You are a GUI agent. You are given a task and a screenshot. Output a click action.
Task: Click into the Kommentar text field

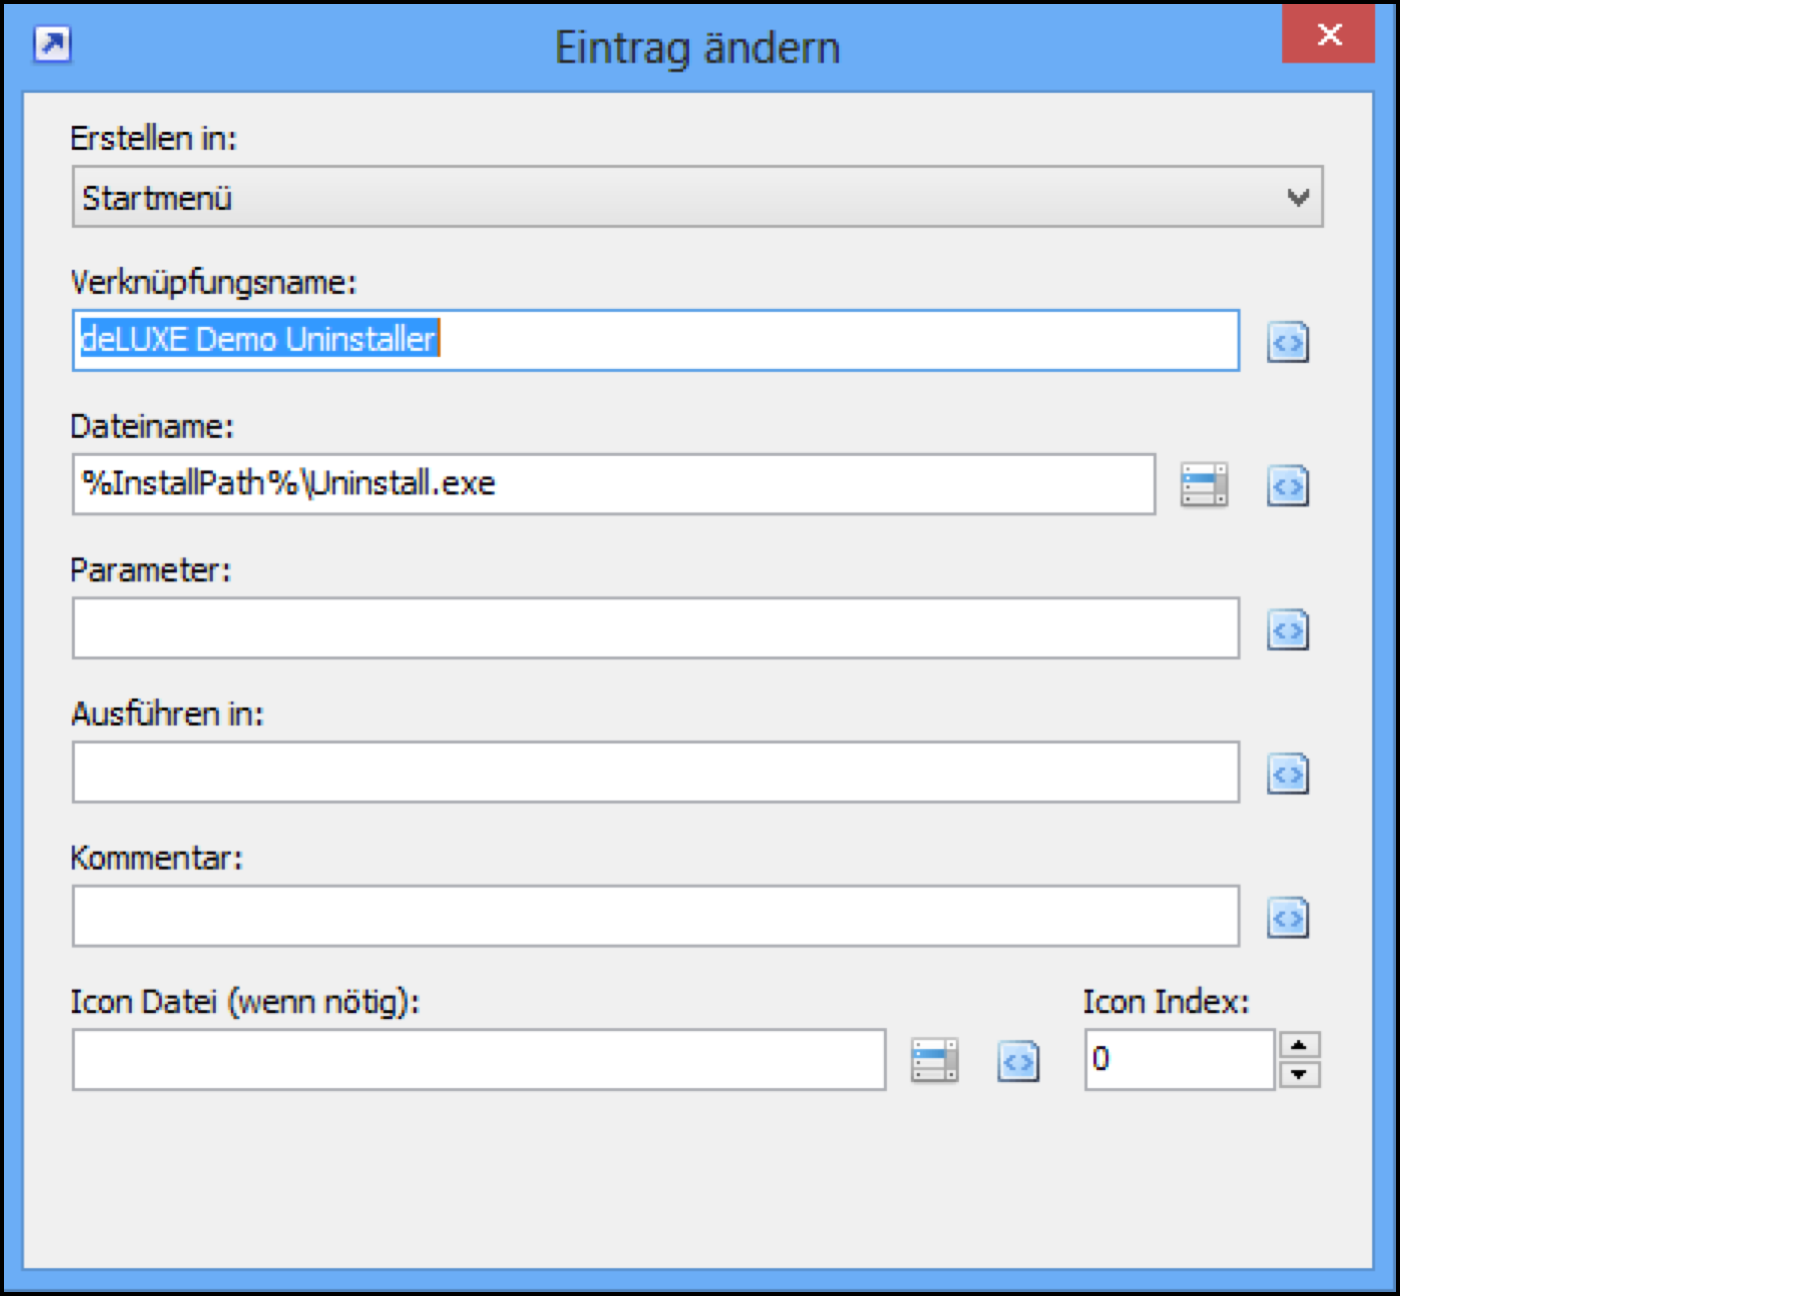655,916
